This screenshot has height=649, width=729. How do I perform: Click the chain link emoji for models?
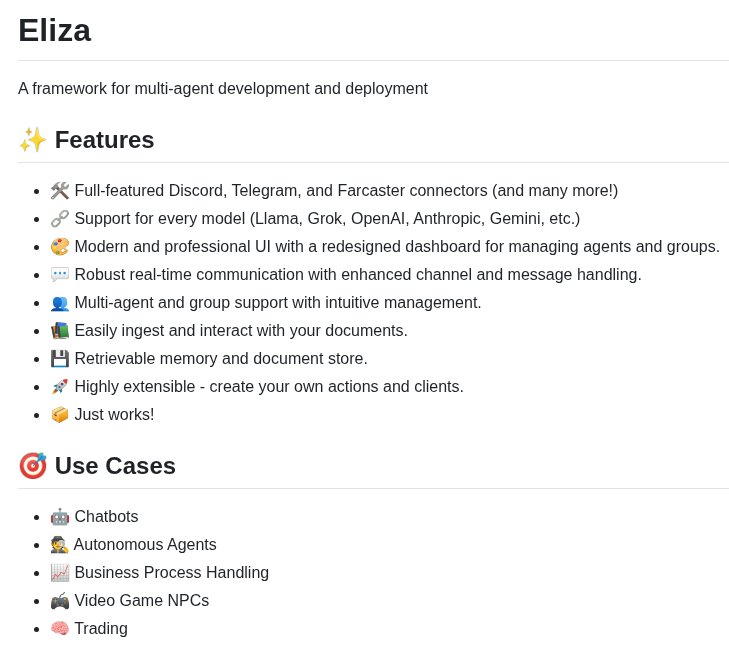click(x=60, y=219)
